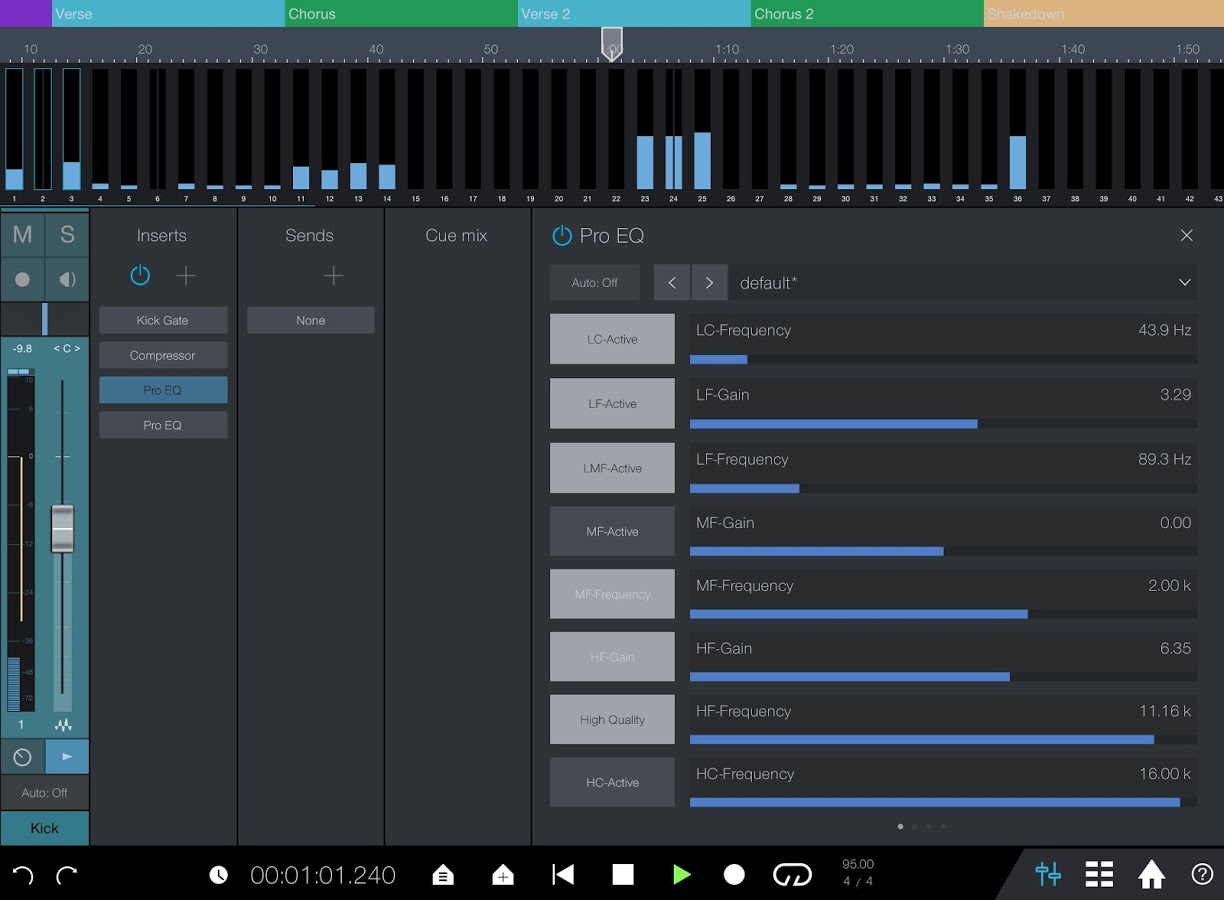Select the Chorus 2 section marker
Viewport: 1224px width, 900px height.
click(865, 14)
